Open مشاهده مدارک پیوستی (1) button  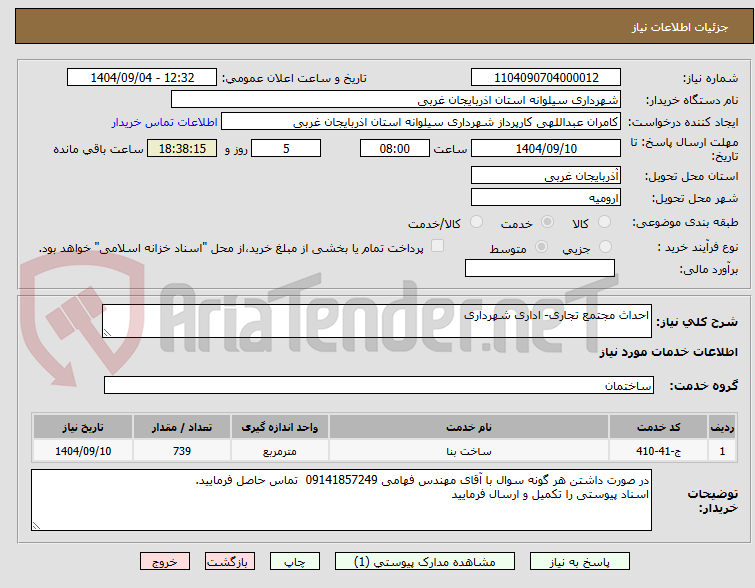point(425,562)
